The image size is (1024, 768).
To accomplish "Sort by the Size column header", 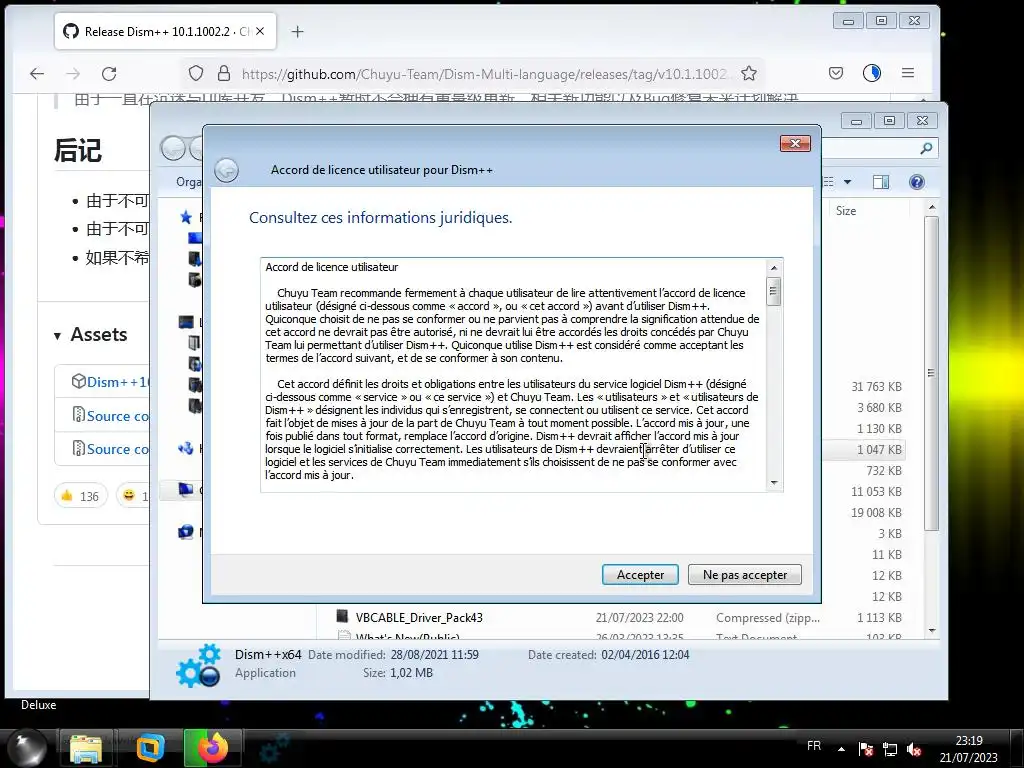I will (846, 211).
